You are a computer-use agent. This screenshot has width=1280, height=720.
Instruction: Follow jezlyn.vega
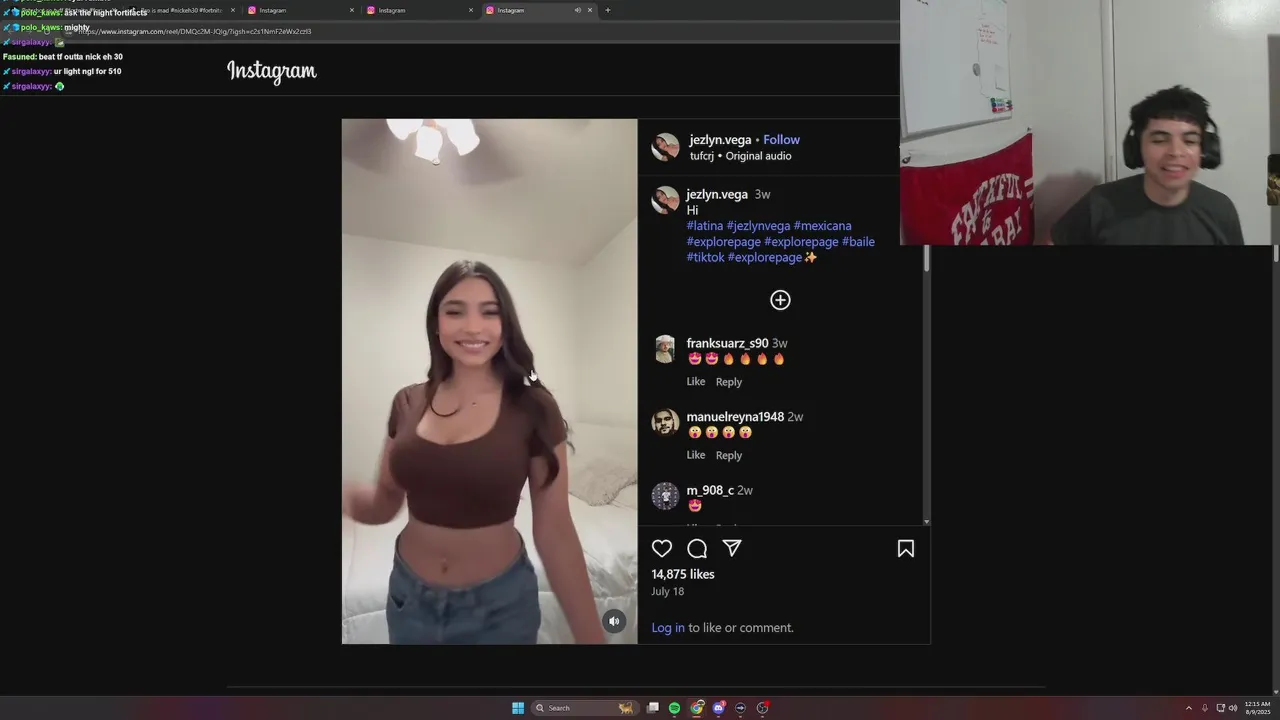[781, 140]
